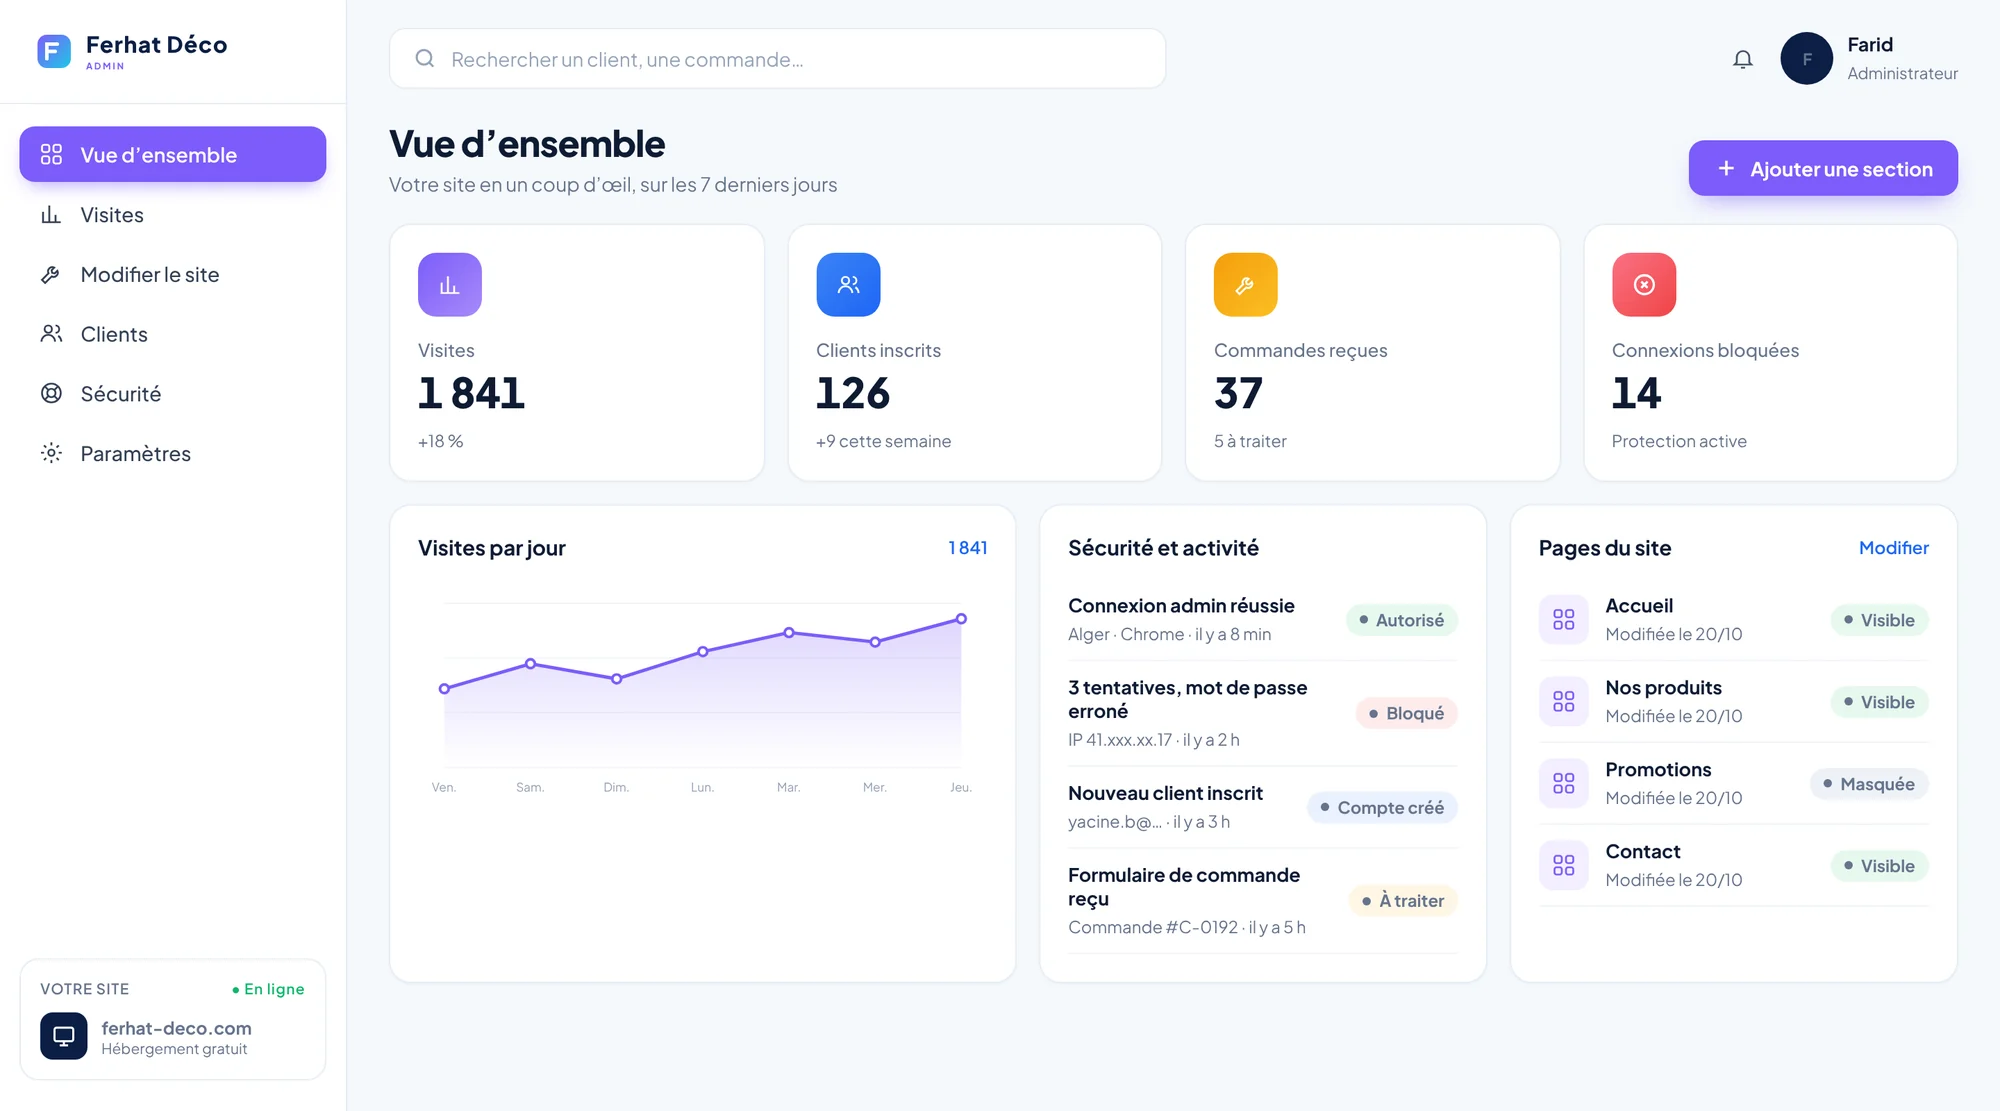Click the ferhat-deco.com site link

point(176,1028)
